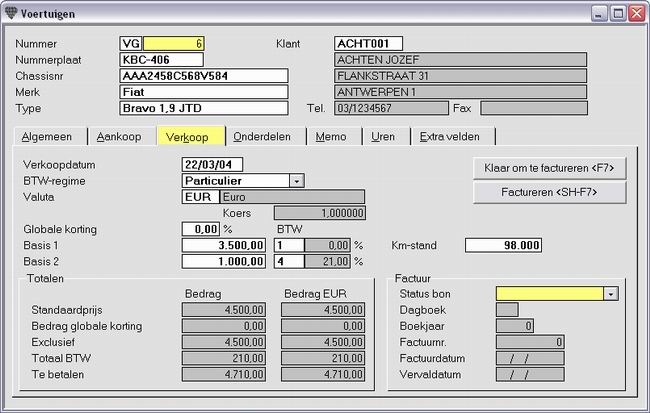Close the Voertuigen window
Viewport: 650px width, 413px height.
click(636, 14)
